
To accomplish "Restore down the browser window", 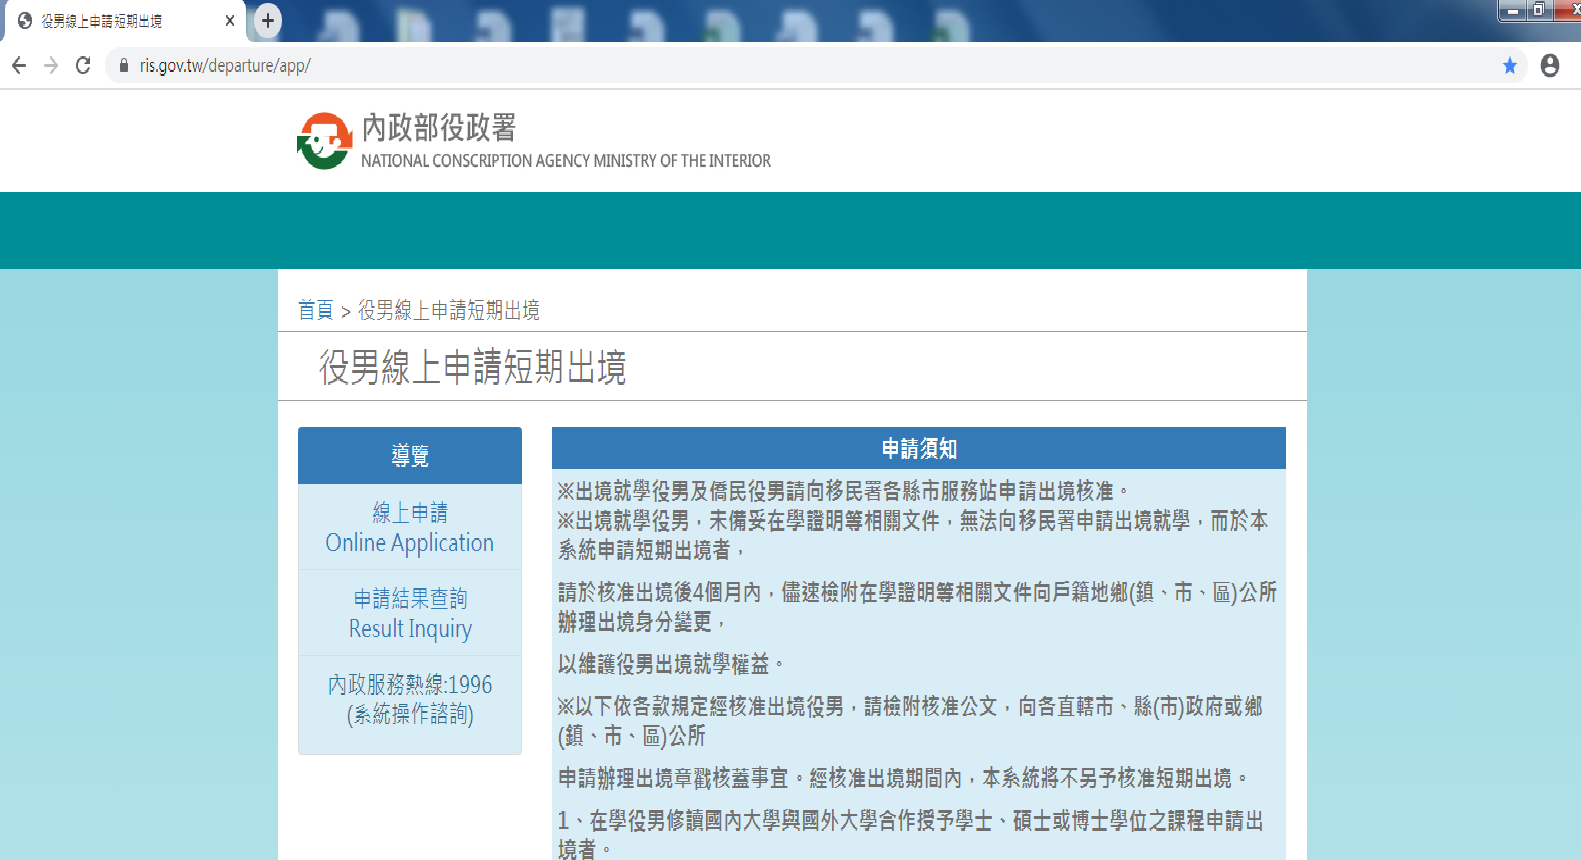I will pyautogui.click(x=1539, y=10).
